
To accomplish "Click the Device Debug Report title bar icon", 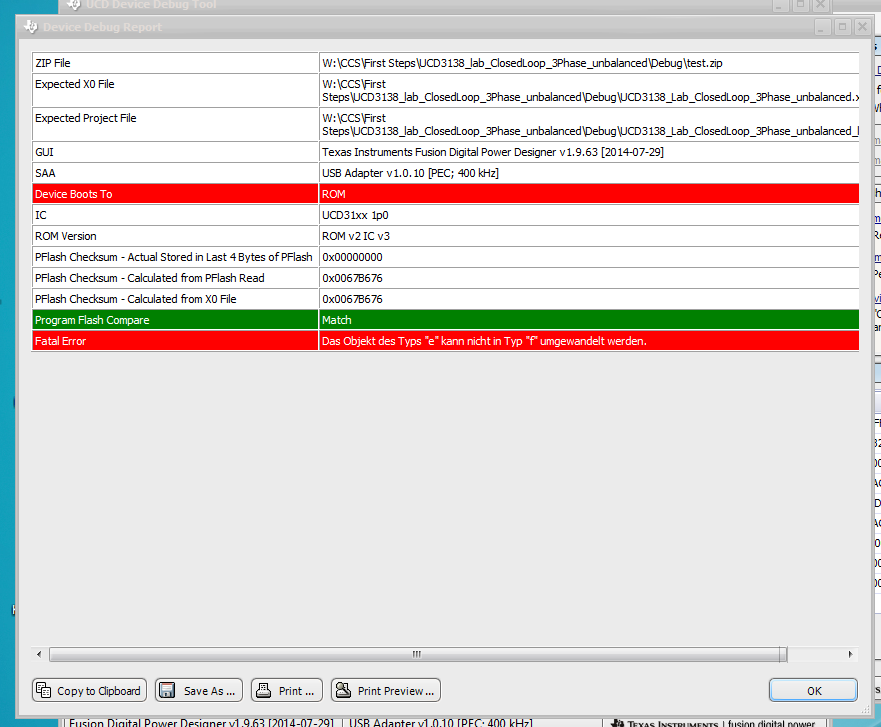I will [30, 26].
